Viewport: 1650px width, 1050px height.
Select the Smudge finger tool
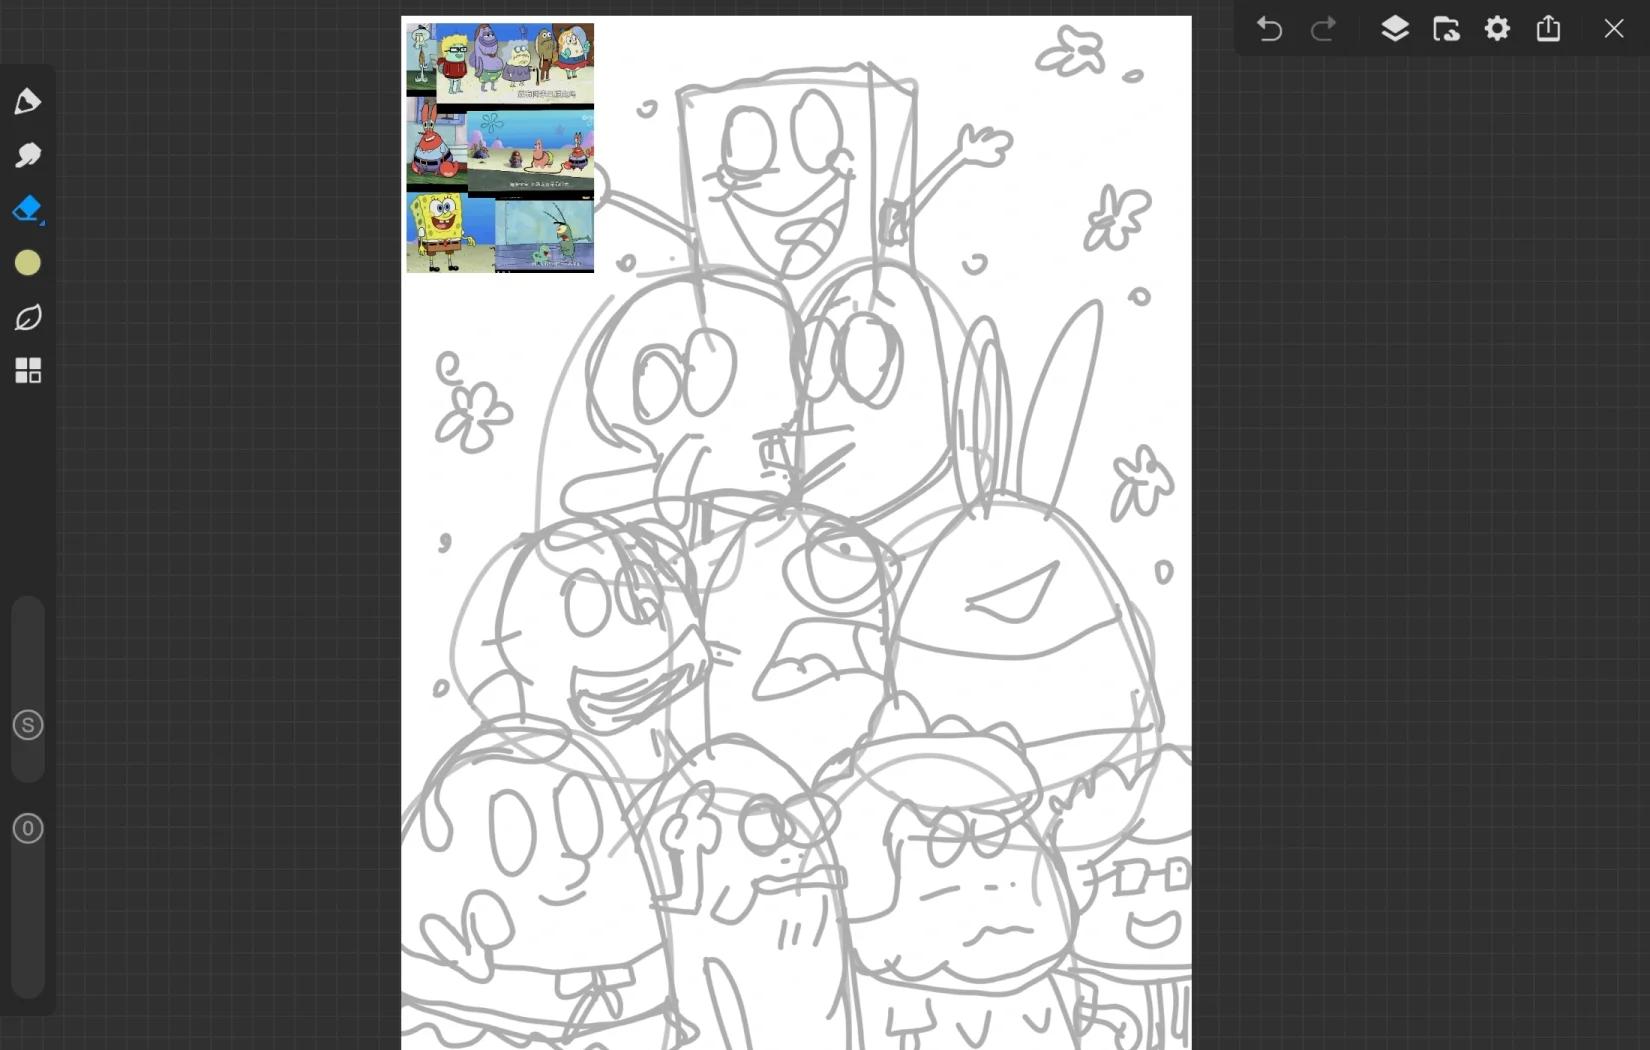click(x=28, y=155)
